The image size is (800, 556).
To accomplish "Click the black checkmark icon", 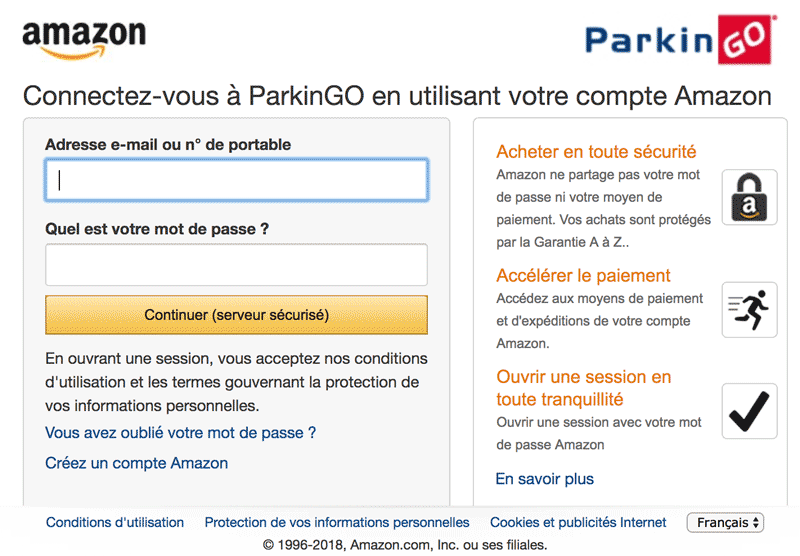I will [749, 411].
